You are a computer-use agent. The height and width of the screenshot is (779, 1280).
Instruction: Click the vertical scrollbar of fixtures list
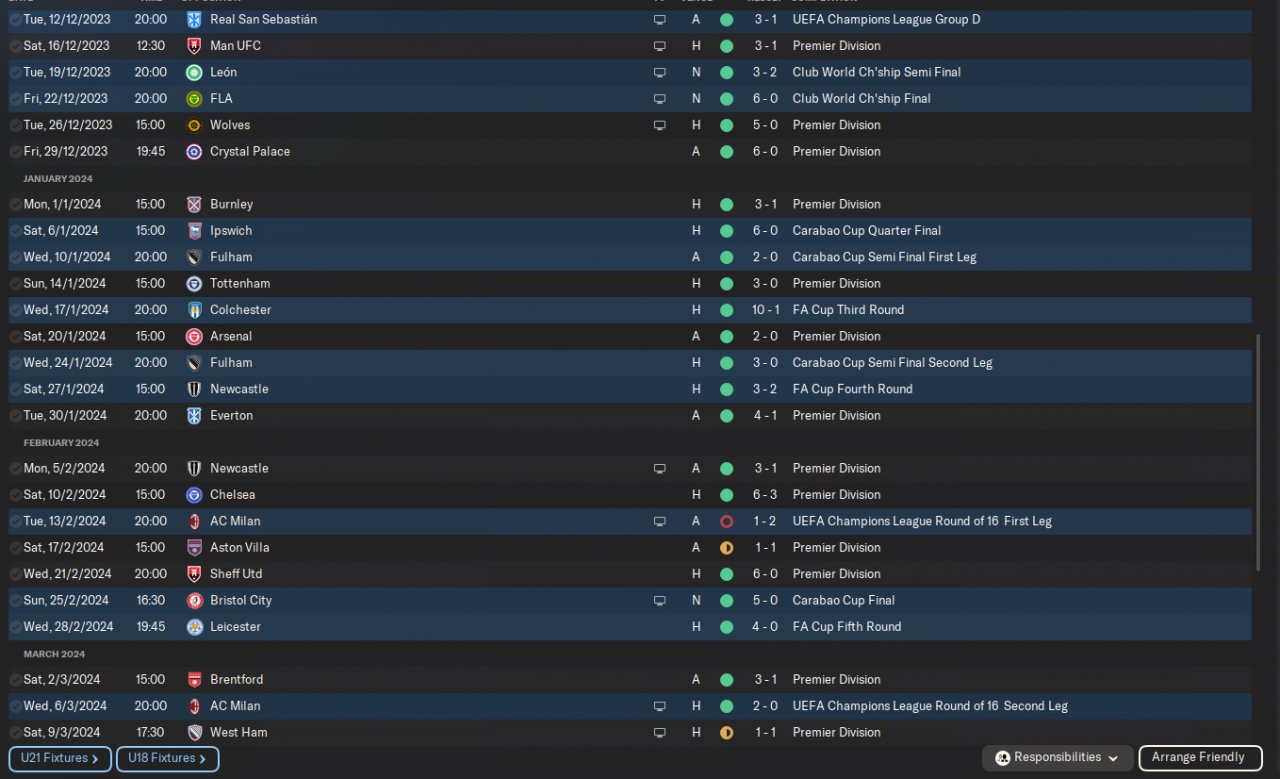(x=1258, y=452)
